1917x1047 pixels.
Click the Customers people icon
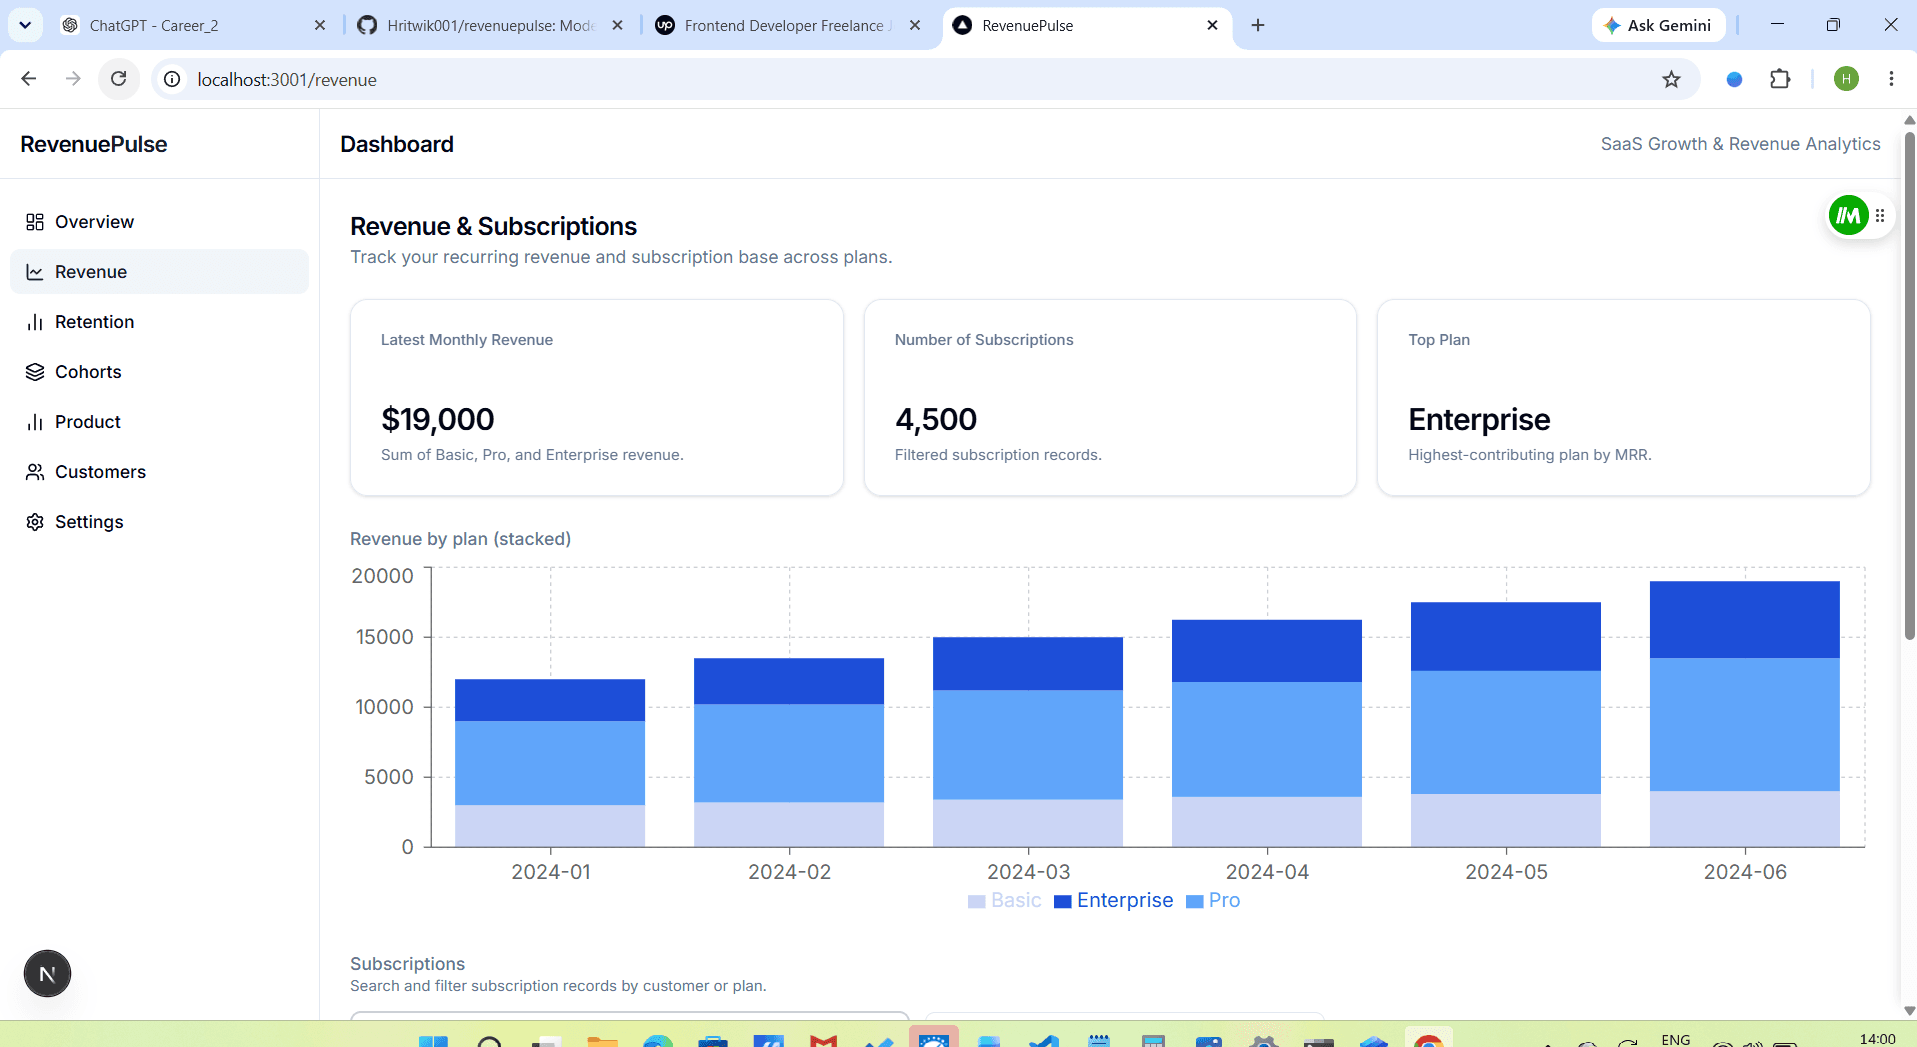point(35,472)
